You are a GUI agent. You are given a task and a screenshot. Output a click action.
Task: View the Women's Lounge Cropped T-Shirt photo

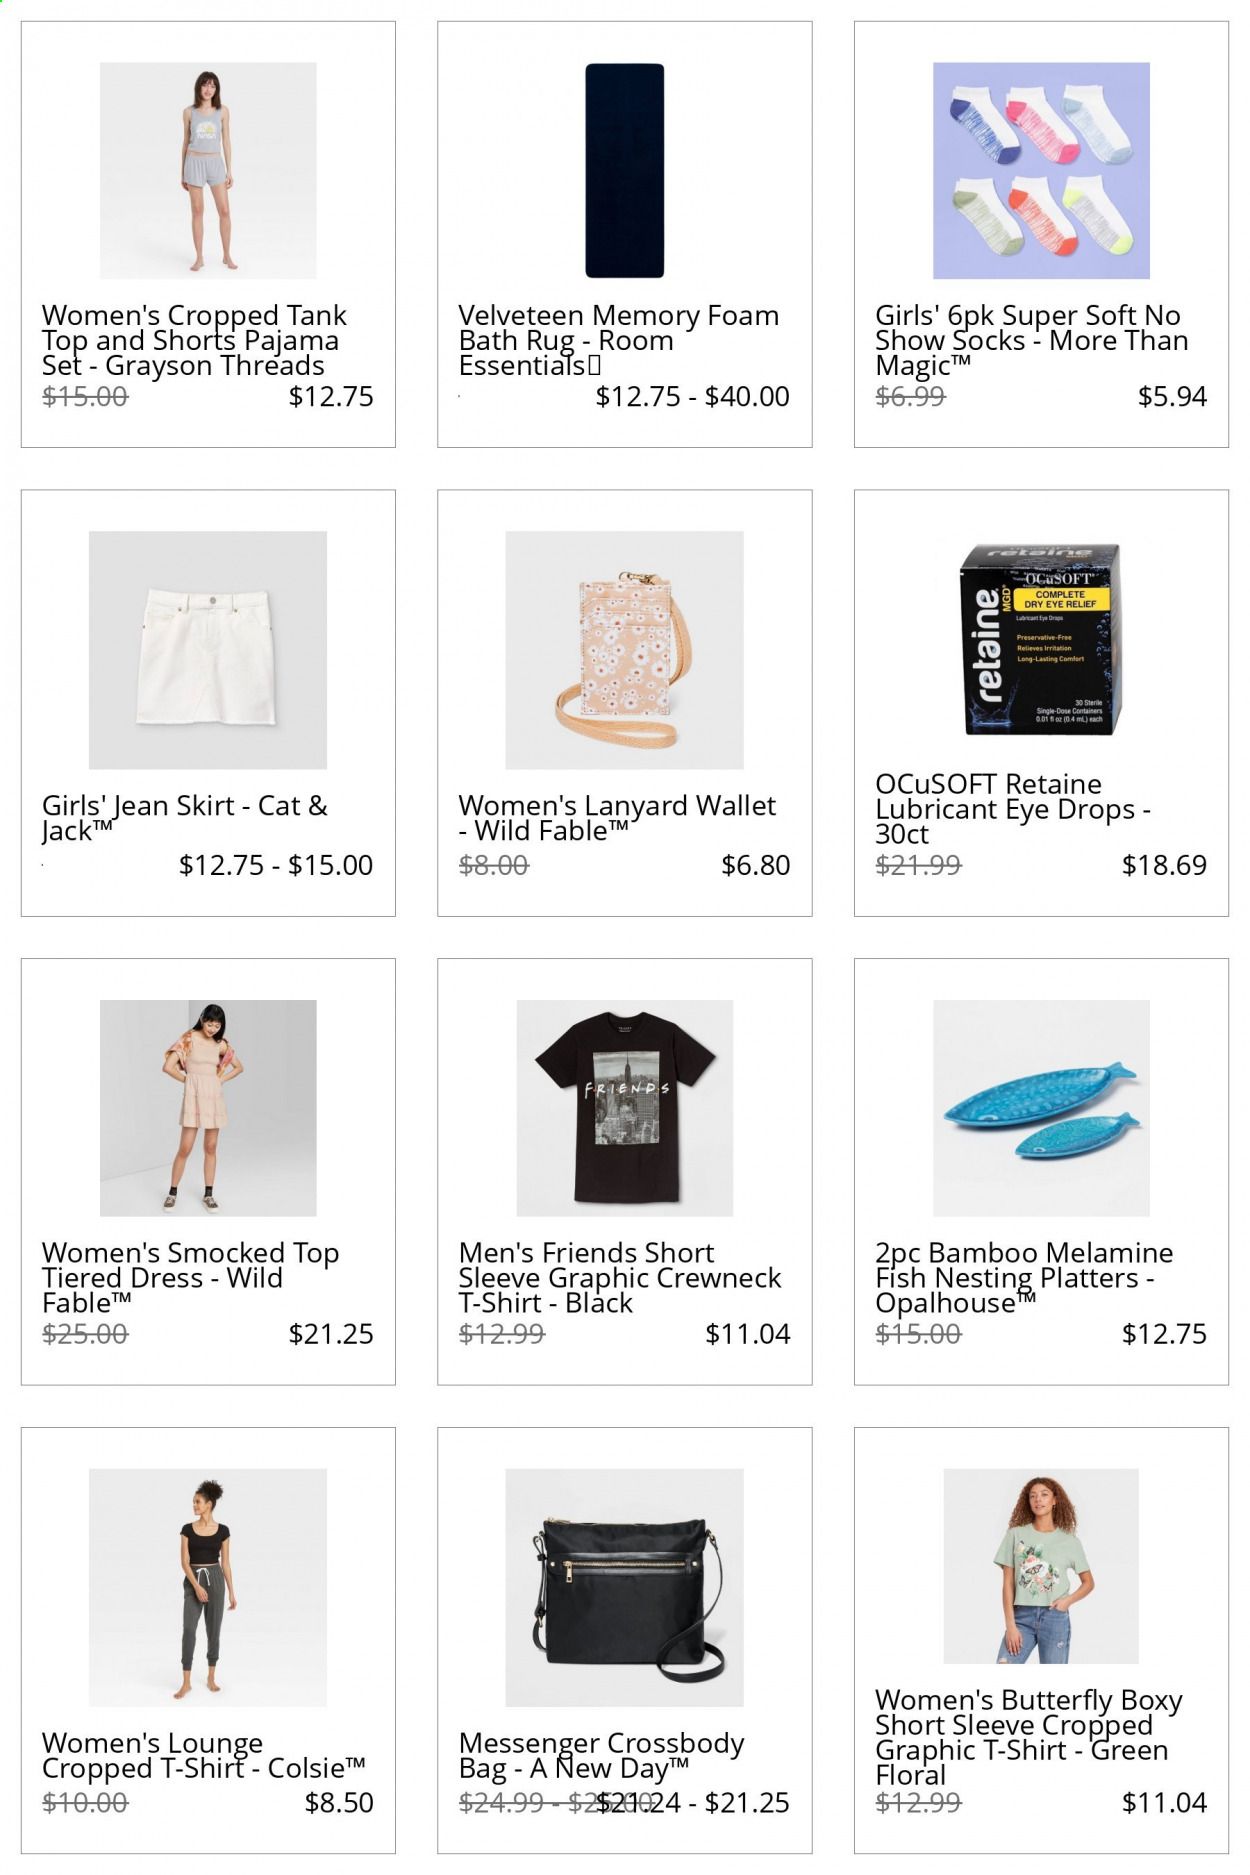pos(208,1587)
